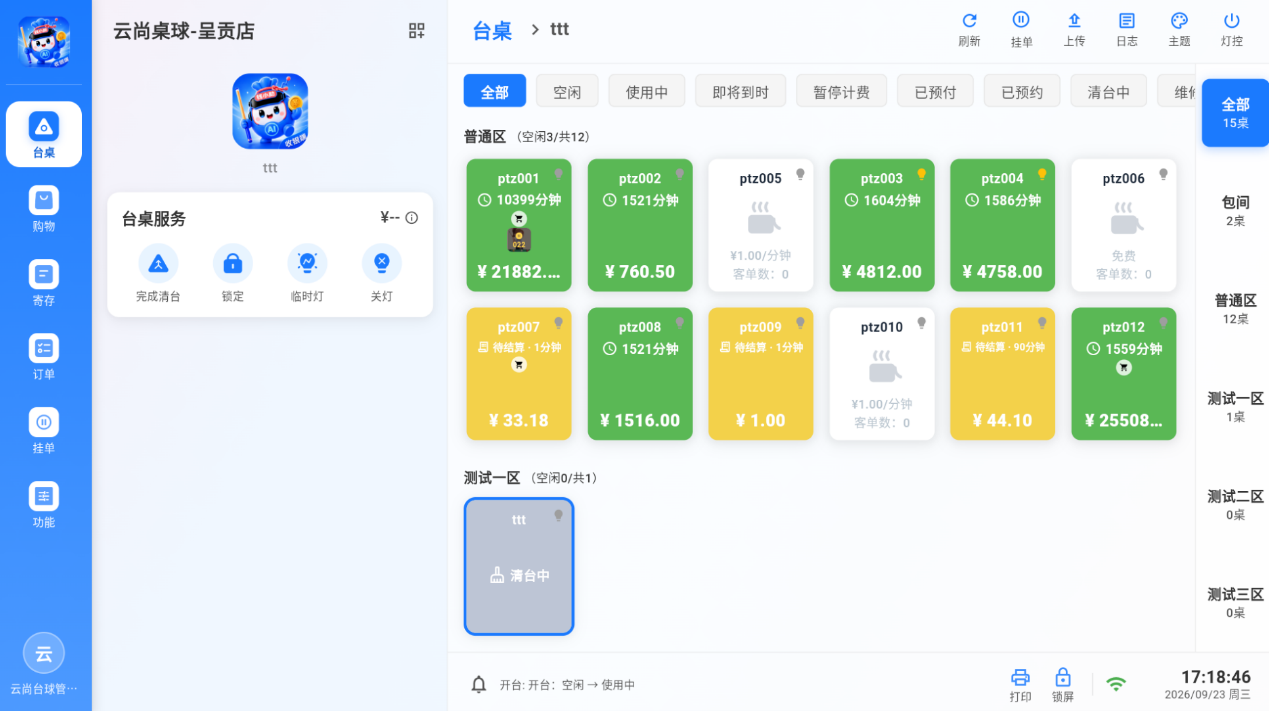The image size is (1269, 711).
Task: Open table card ptz011
Action: pyautogui.click(x=1003, y=374)
